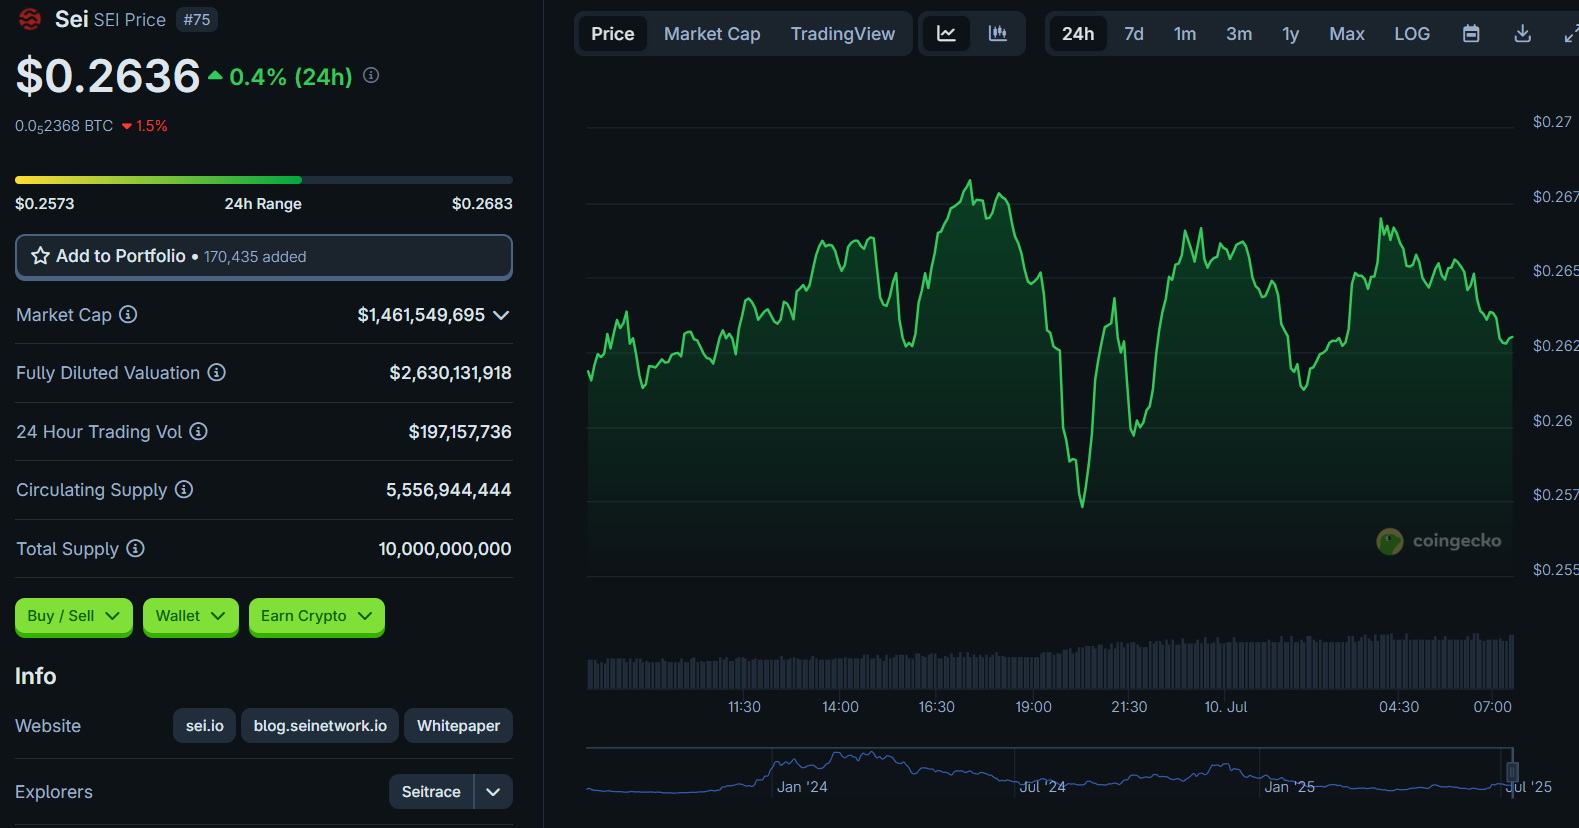
Task: Switch to line chart view icon
Action: click(946, 34)
